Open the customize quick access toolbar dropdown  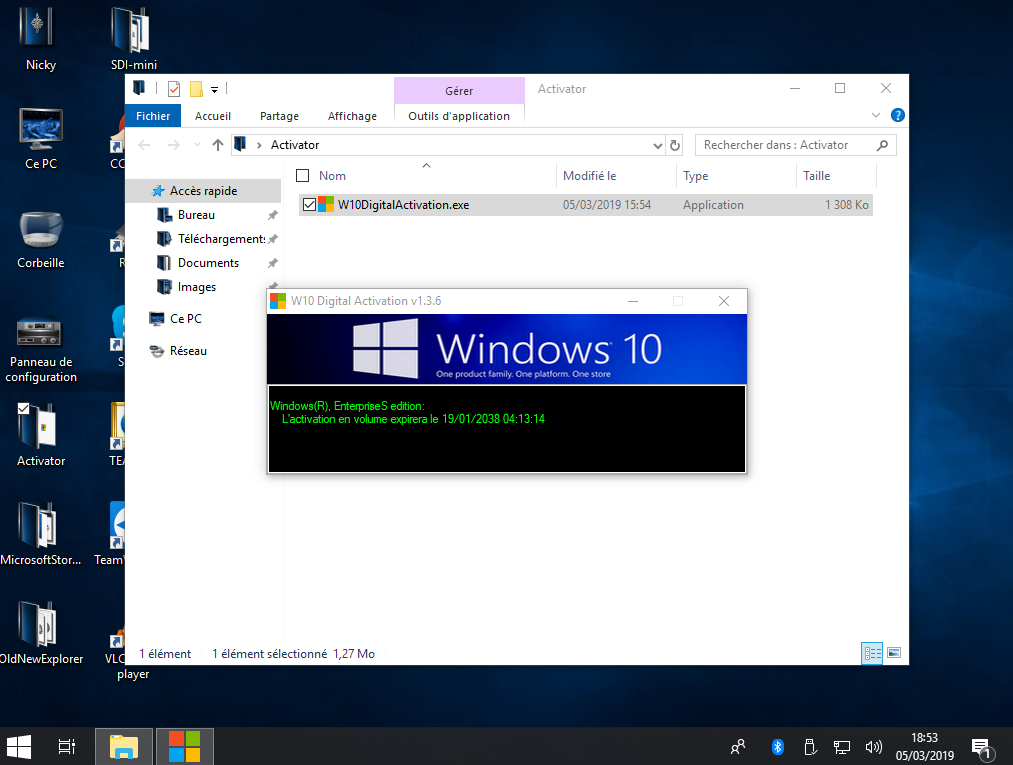(x=214, y=89)
